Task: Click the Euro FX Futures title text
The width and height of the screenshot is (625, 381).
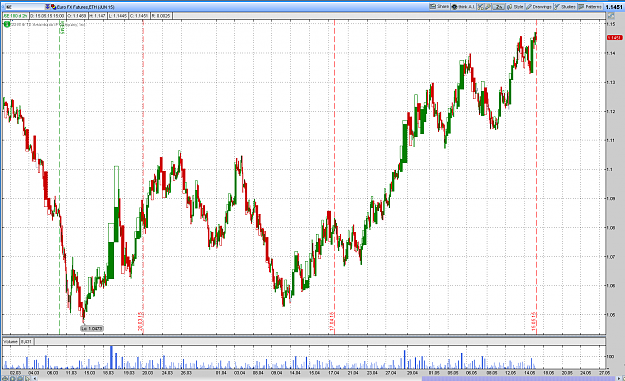Action: tap(85, 7)
